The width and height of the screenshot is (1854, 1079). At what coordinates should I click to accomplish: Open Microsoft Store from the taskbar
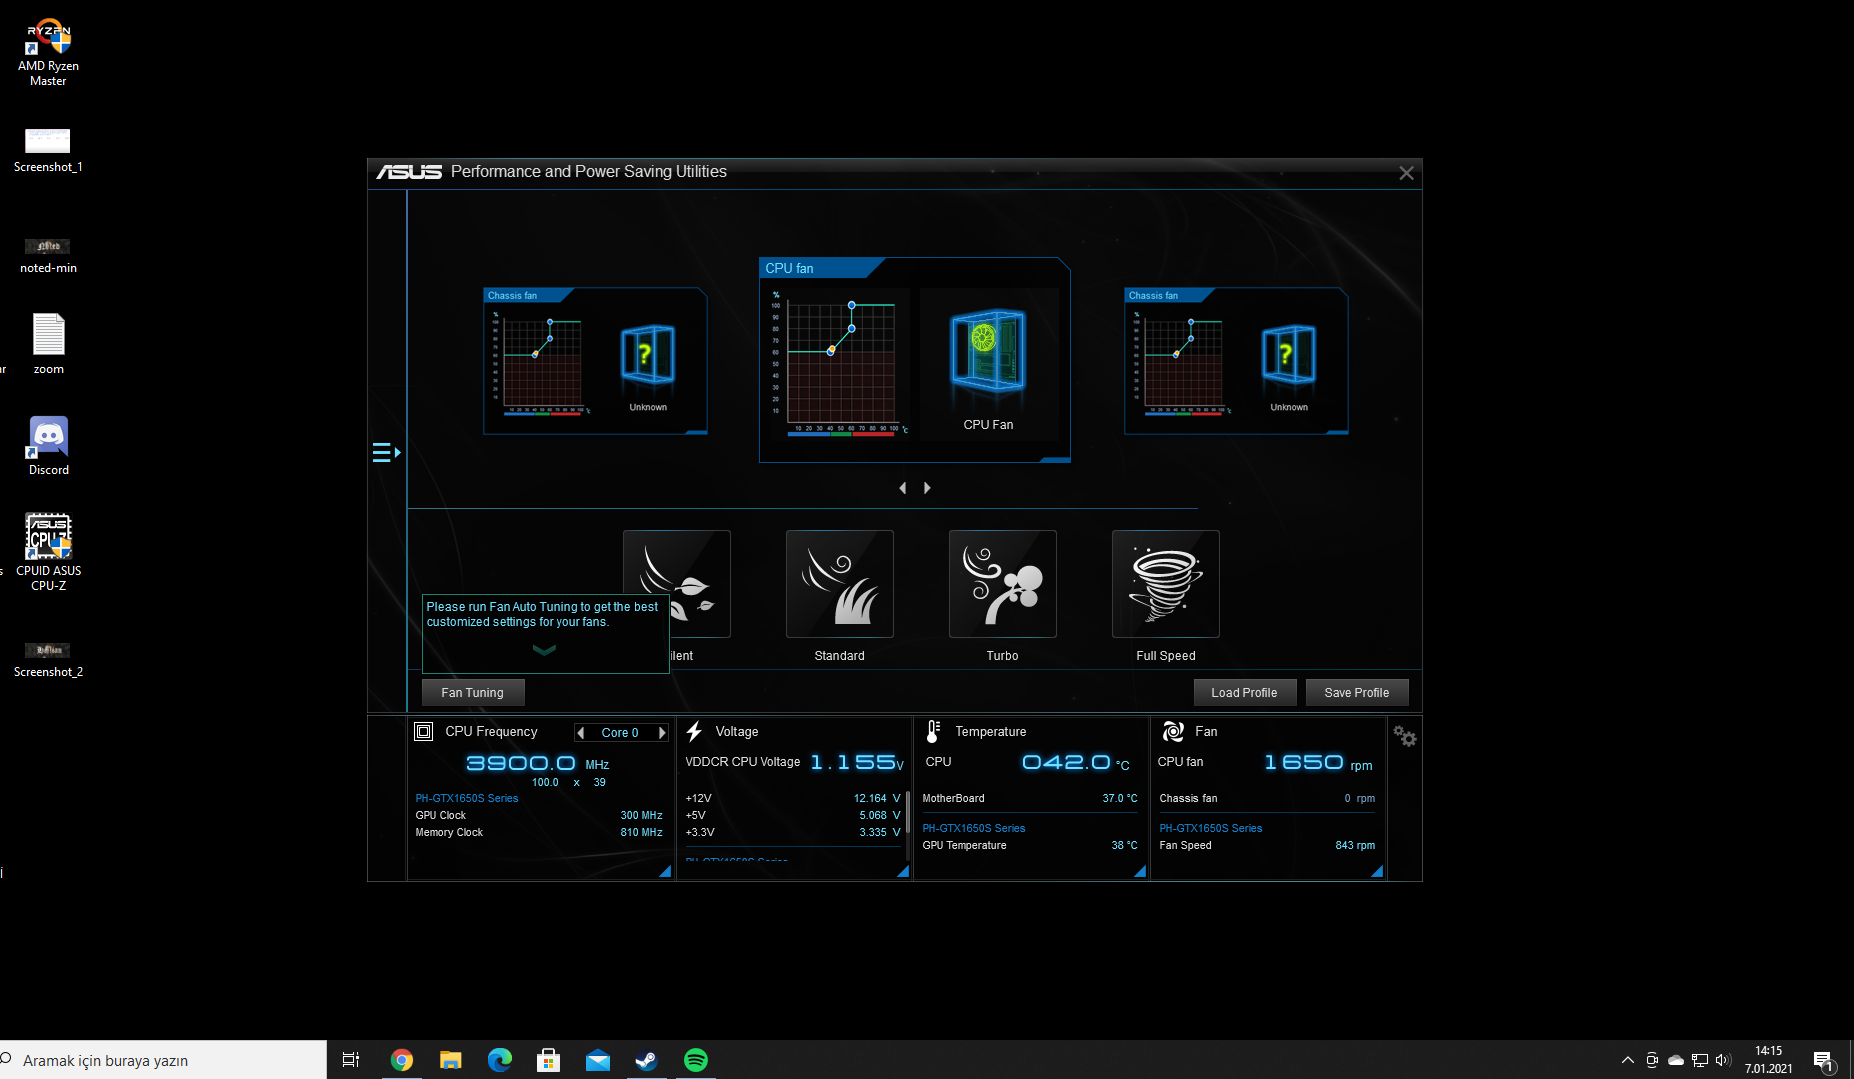tap(548, 1060)
